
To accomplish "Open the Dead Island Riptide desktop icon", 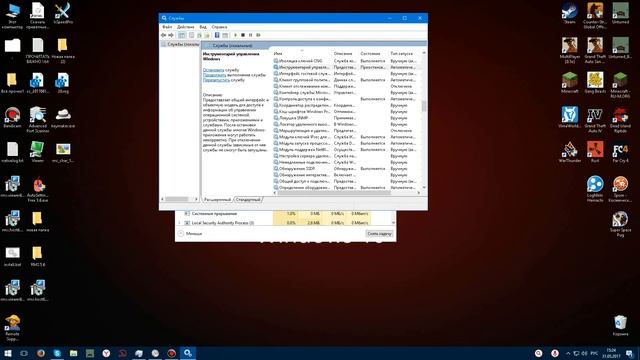I will tap(620, 120).
